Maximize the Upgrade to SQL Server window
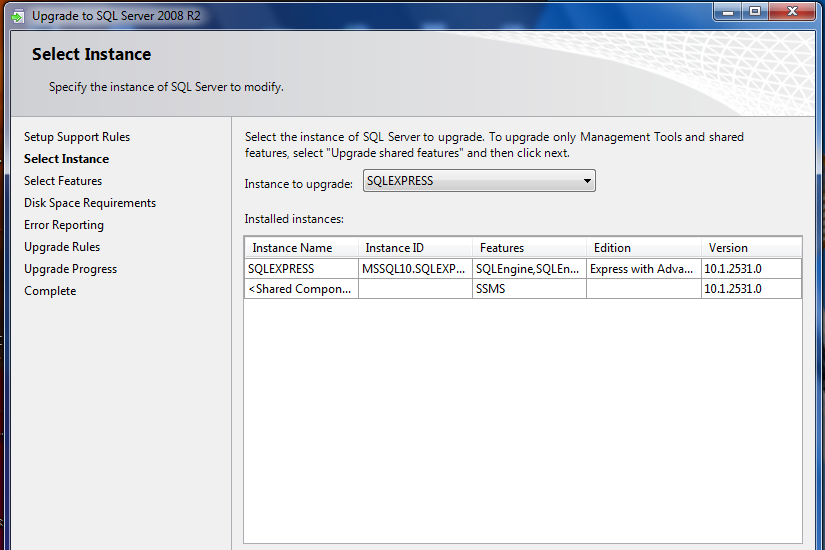 coord(755,12)
